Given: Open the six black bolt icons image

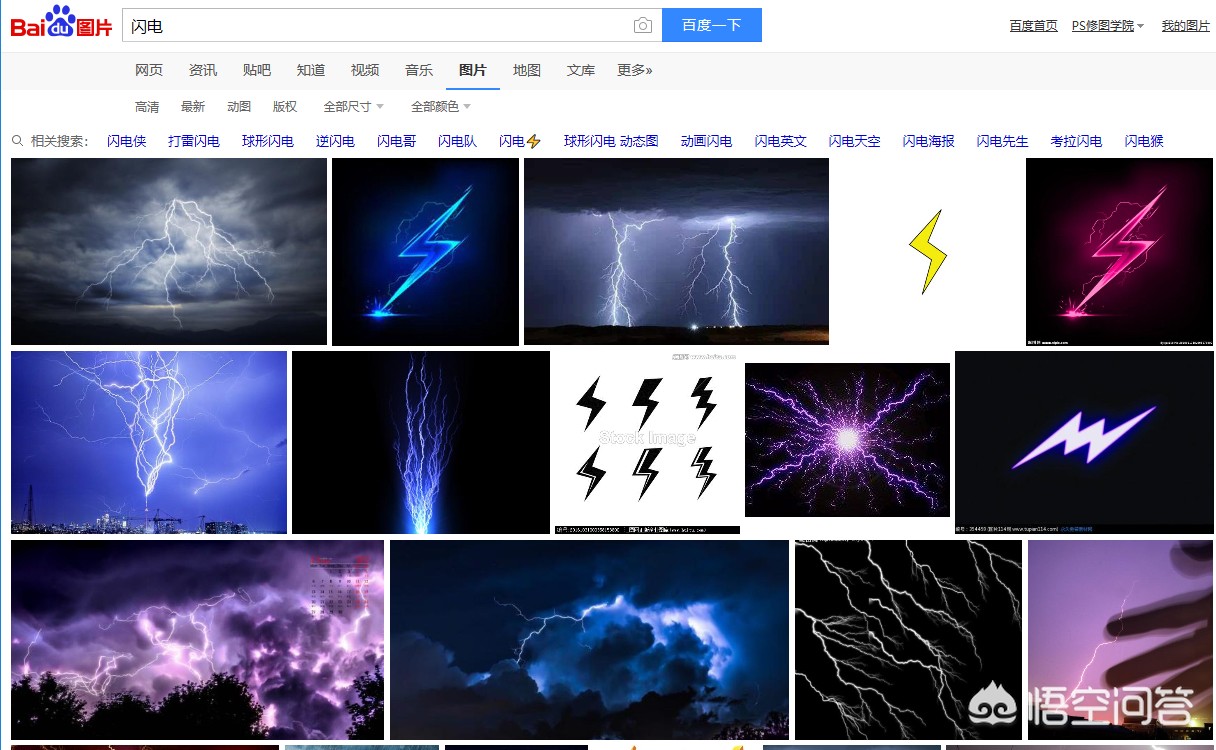Looking at the screenshot, I should [647, 442].
